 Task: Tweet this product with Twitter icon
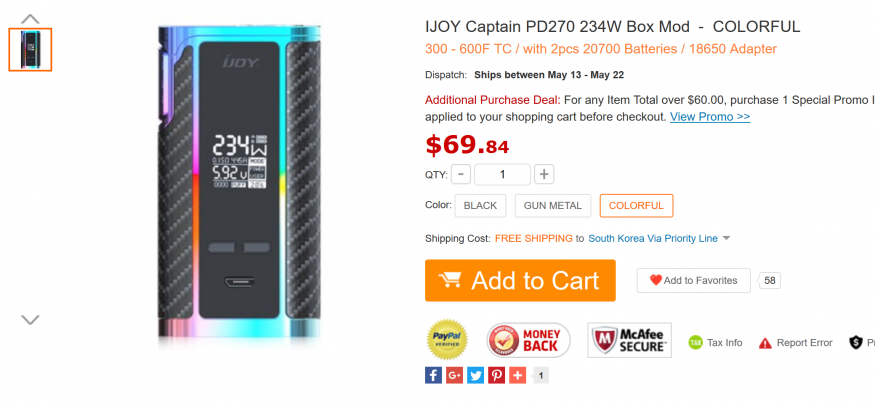[475, 375]
